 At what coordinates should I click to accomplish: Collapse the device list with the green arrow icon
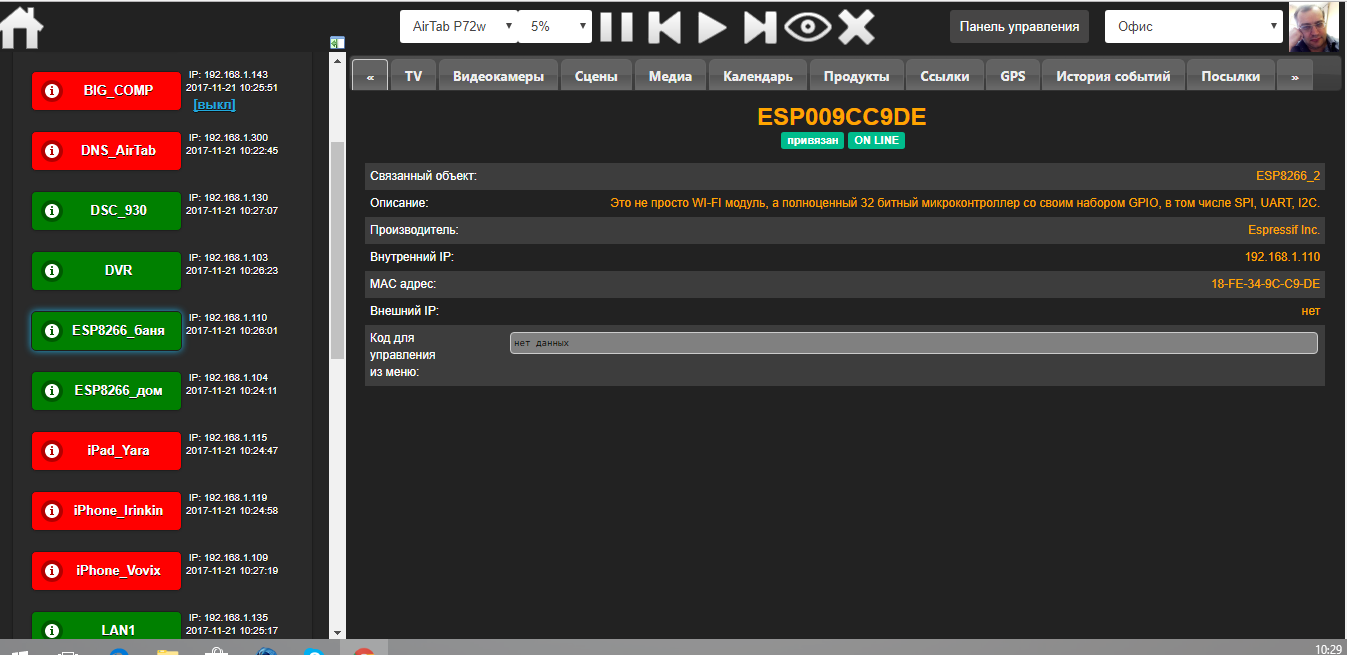coord(337,43)
